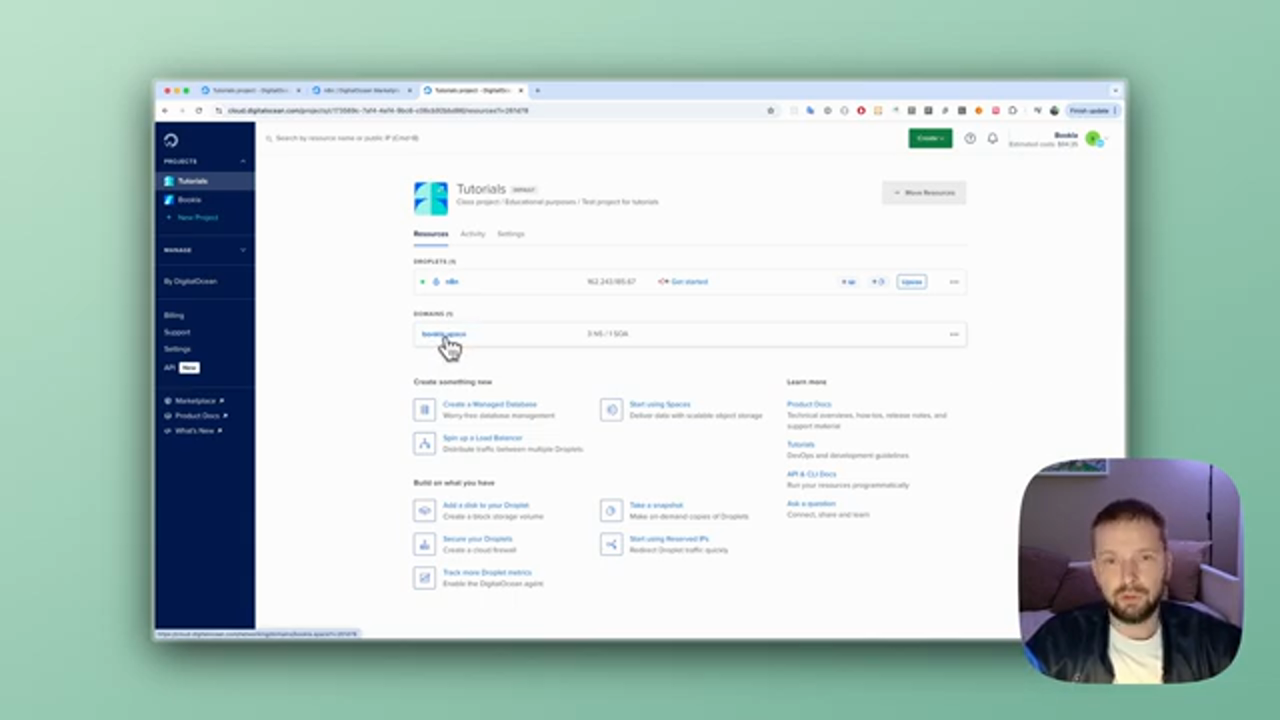Click Spin up a Load Balancer
Screen dimensions: 1280x720
482,438
